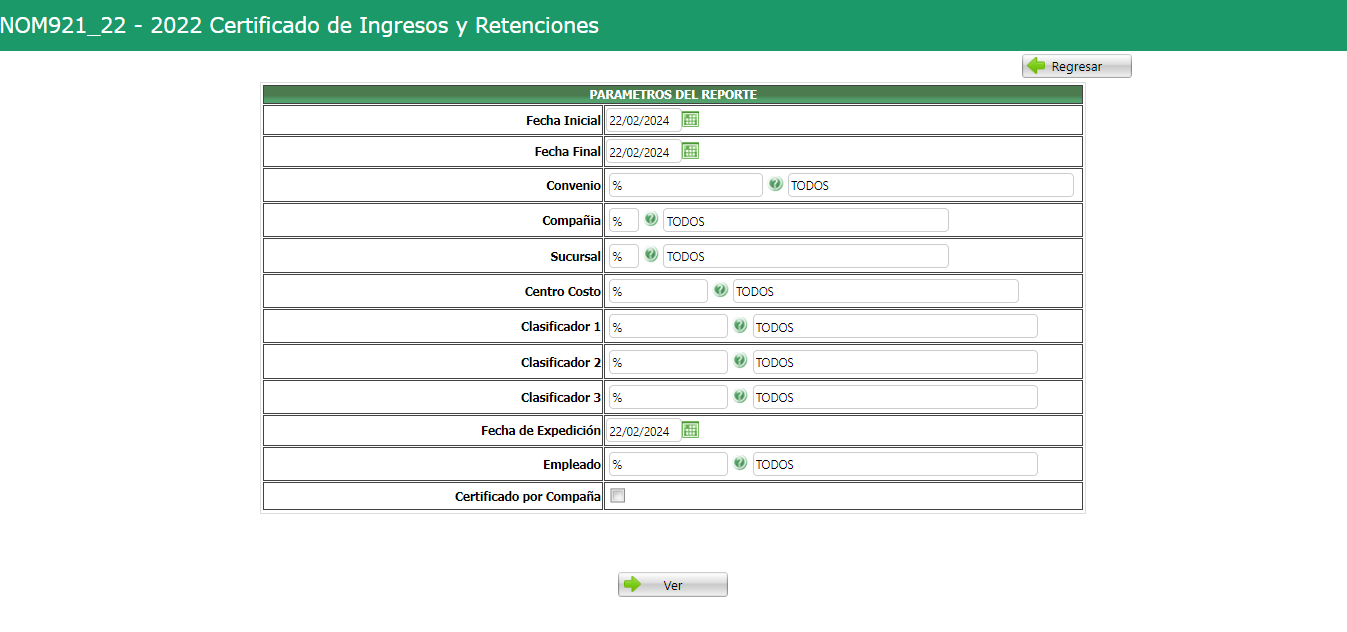Click the Clasificador 1 code input field
Image resolution: width=1347 pixels, height=632 pixels.
click(x=668, y=327)
